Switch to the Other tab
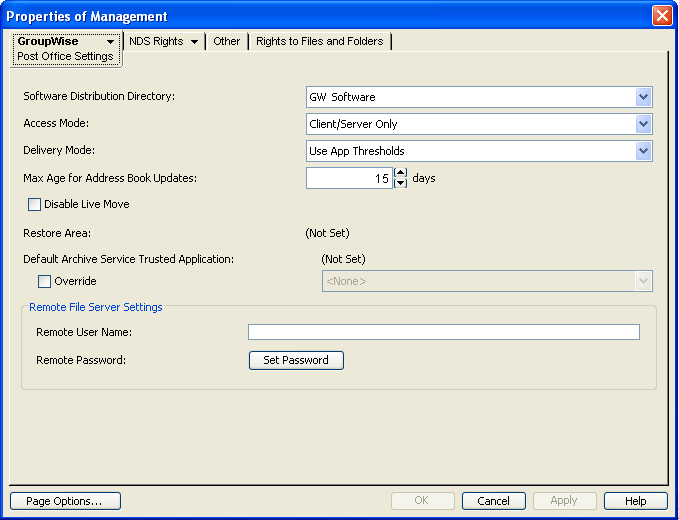Screen dimensions: 679x520 (227, 41)
